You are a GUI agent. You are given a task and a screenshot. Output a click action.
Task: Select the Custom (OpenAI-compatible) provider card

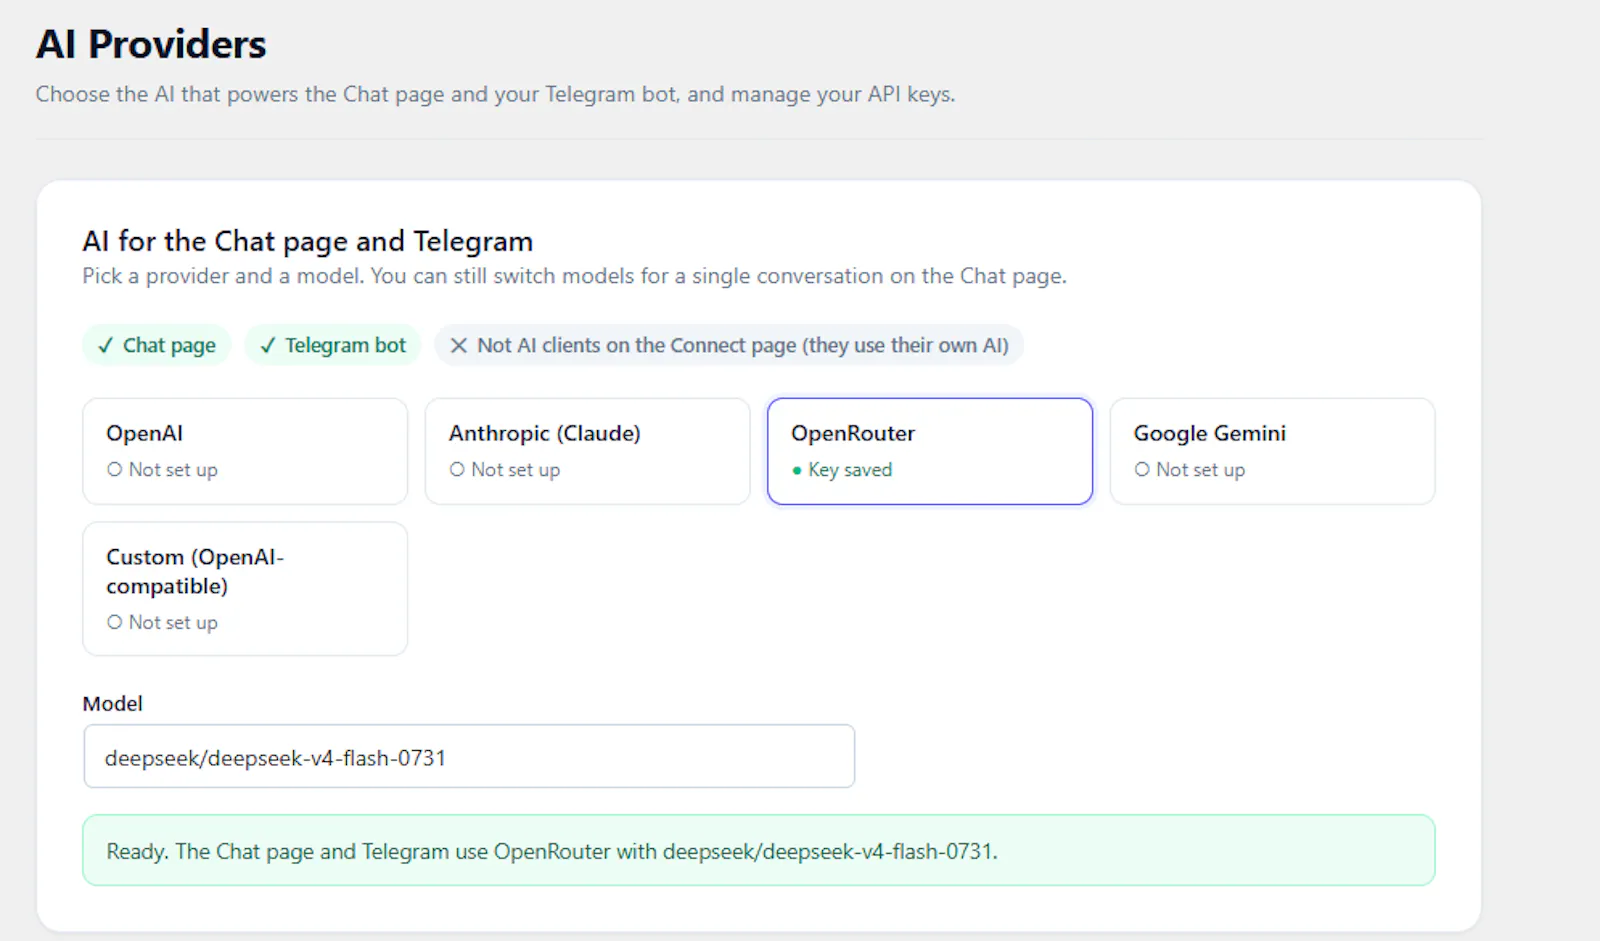245,589
